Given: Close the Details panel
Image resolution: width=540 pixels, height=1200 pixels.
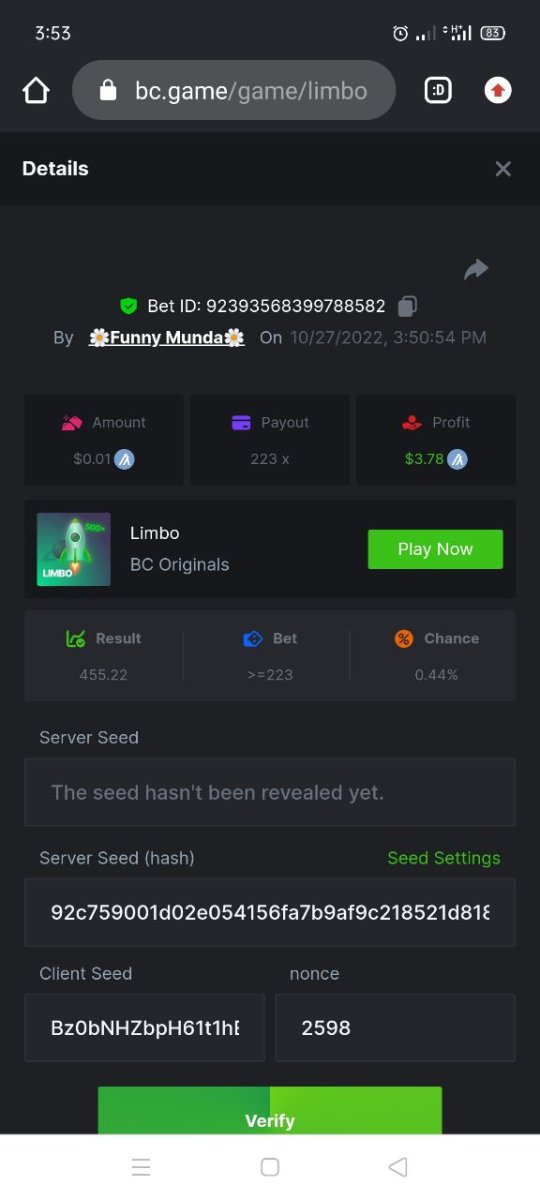Looking at the screenshot, I should click(503, 169).
